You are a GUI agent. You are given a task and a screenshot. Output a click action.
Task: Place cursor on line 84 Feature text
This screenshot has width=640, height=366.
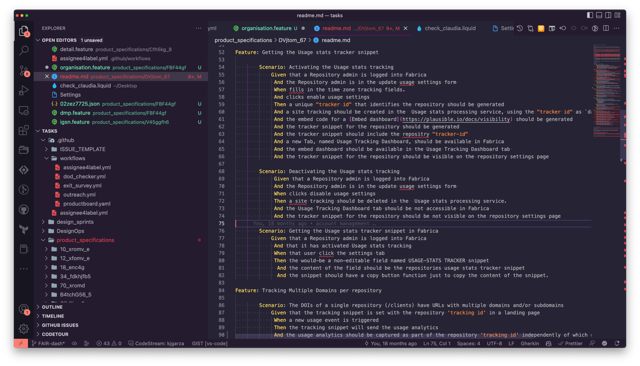(308, 291)
